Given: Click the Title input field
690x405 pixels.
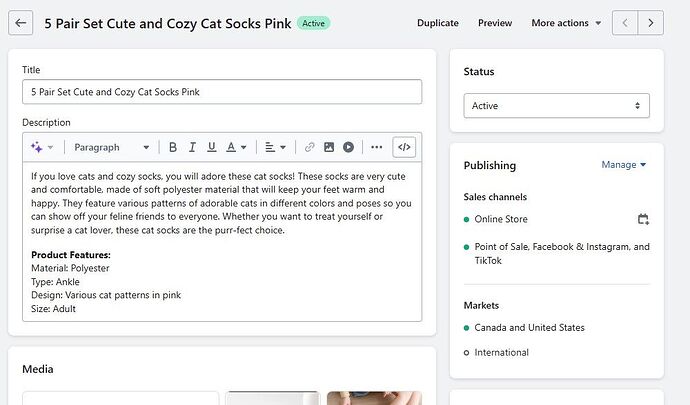Looking at the screenshot, I should coord(222,92).
